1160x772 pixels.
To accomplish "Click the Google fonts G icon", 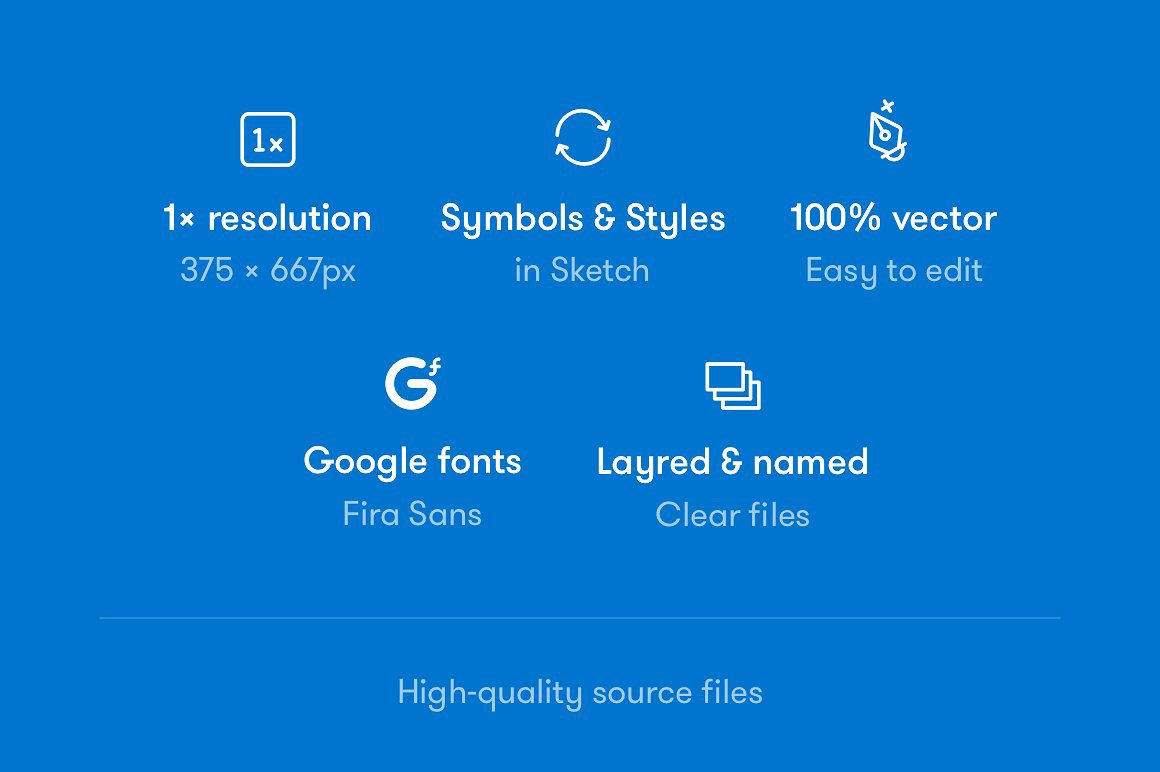I will (413, 383).
